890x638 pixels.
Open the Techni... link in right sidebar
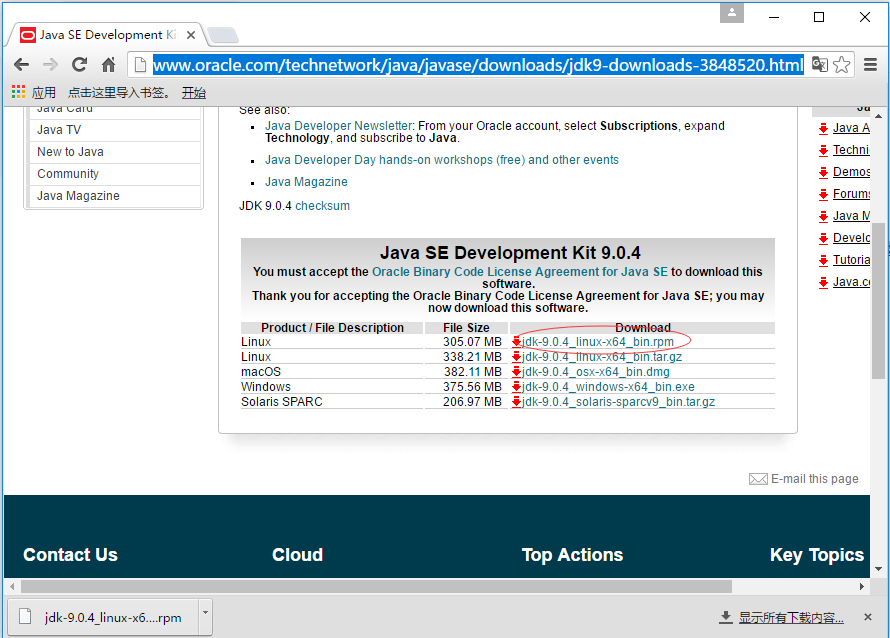pos(851,150)
